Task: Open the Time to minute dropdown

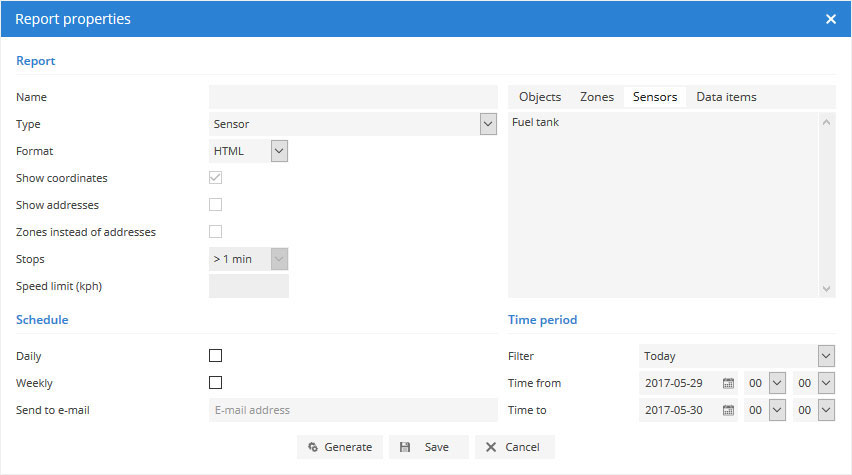Action: [825, 410]
